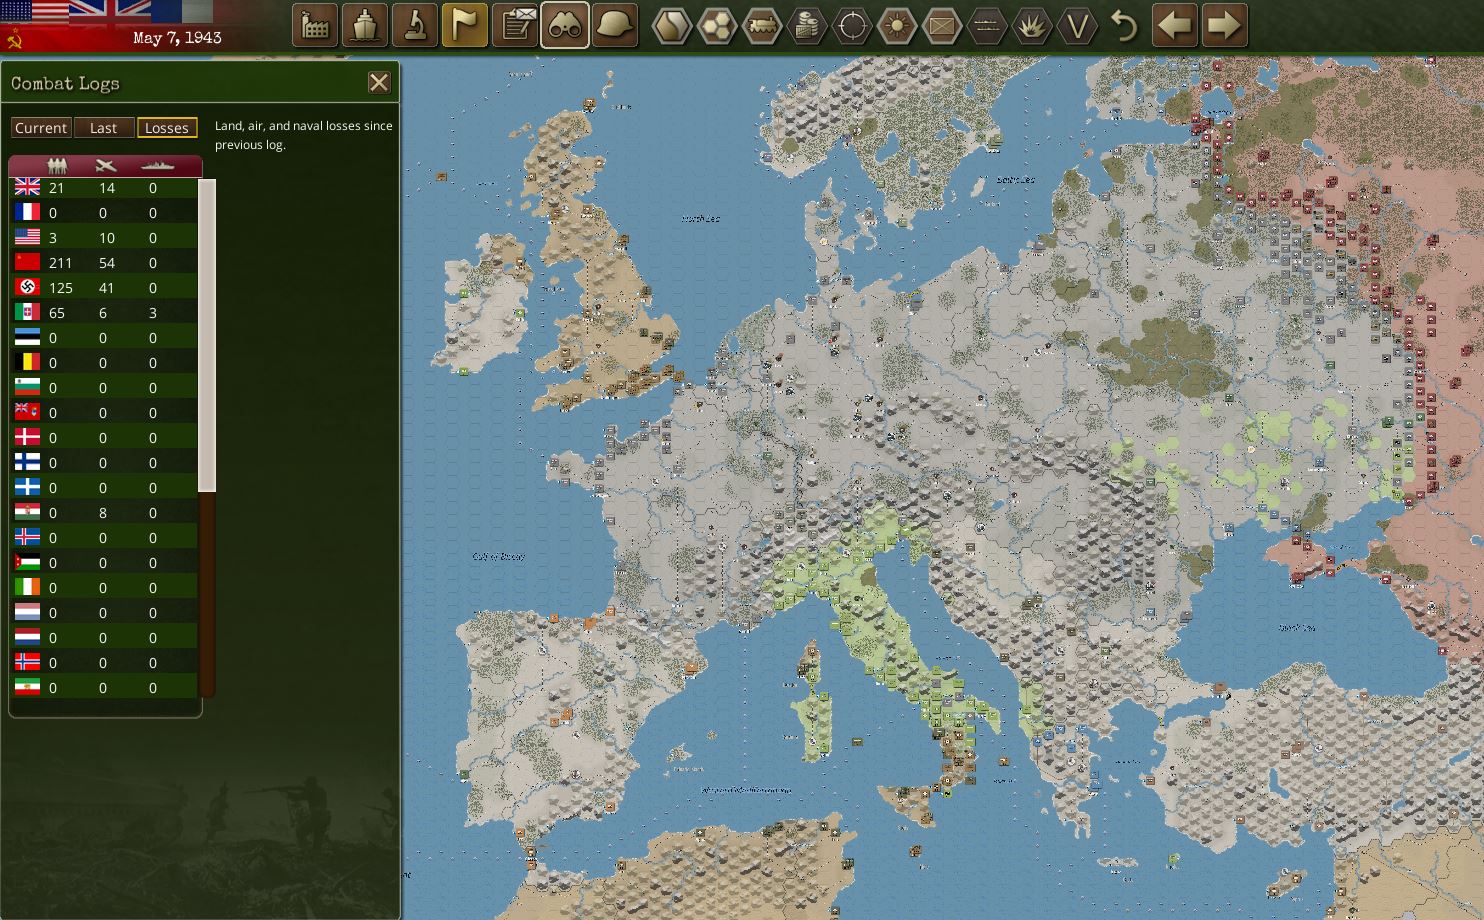Select the Germany flag in losses list
The height and width of the screenshot is (920, 1484).
[27, 288]
